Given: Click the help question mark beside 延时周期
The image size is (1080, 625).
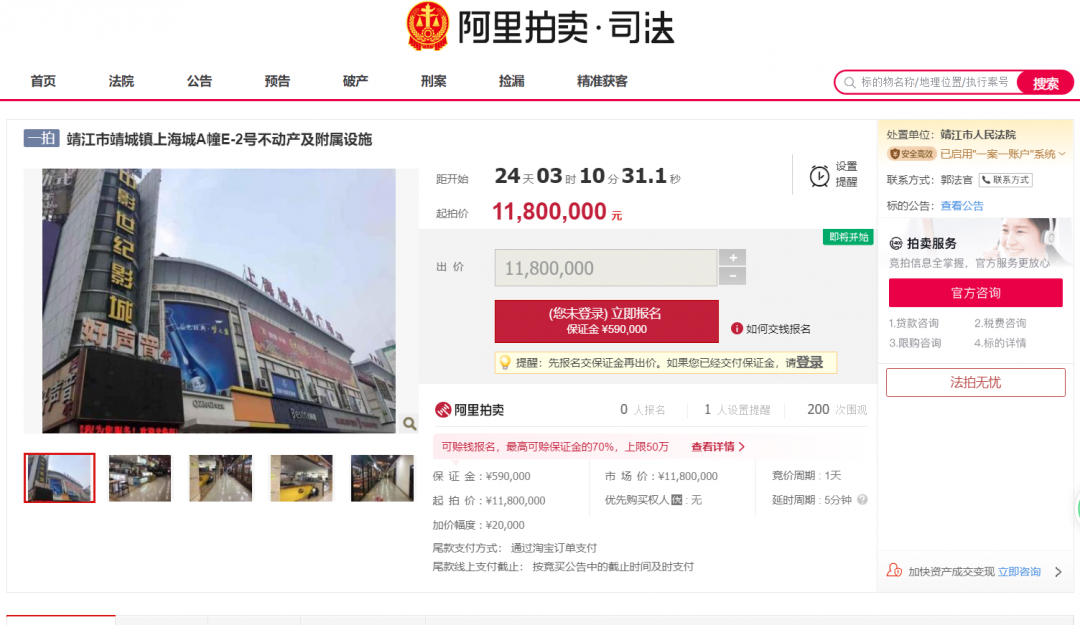Looking at the screenshot, I should [x=862, y=500].
